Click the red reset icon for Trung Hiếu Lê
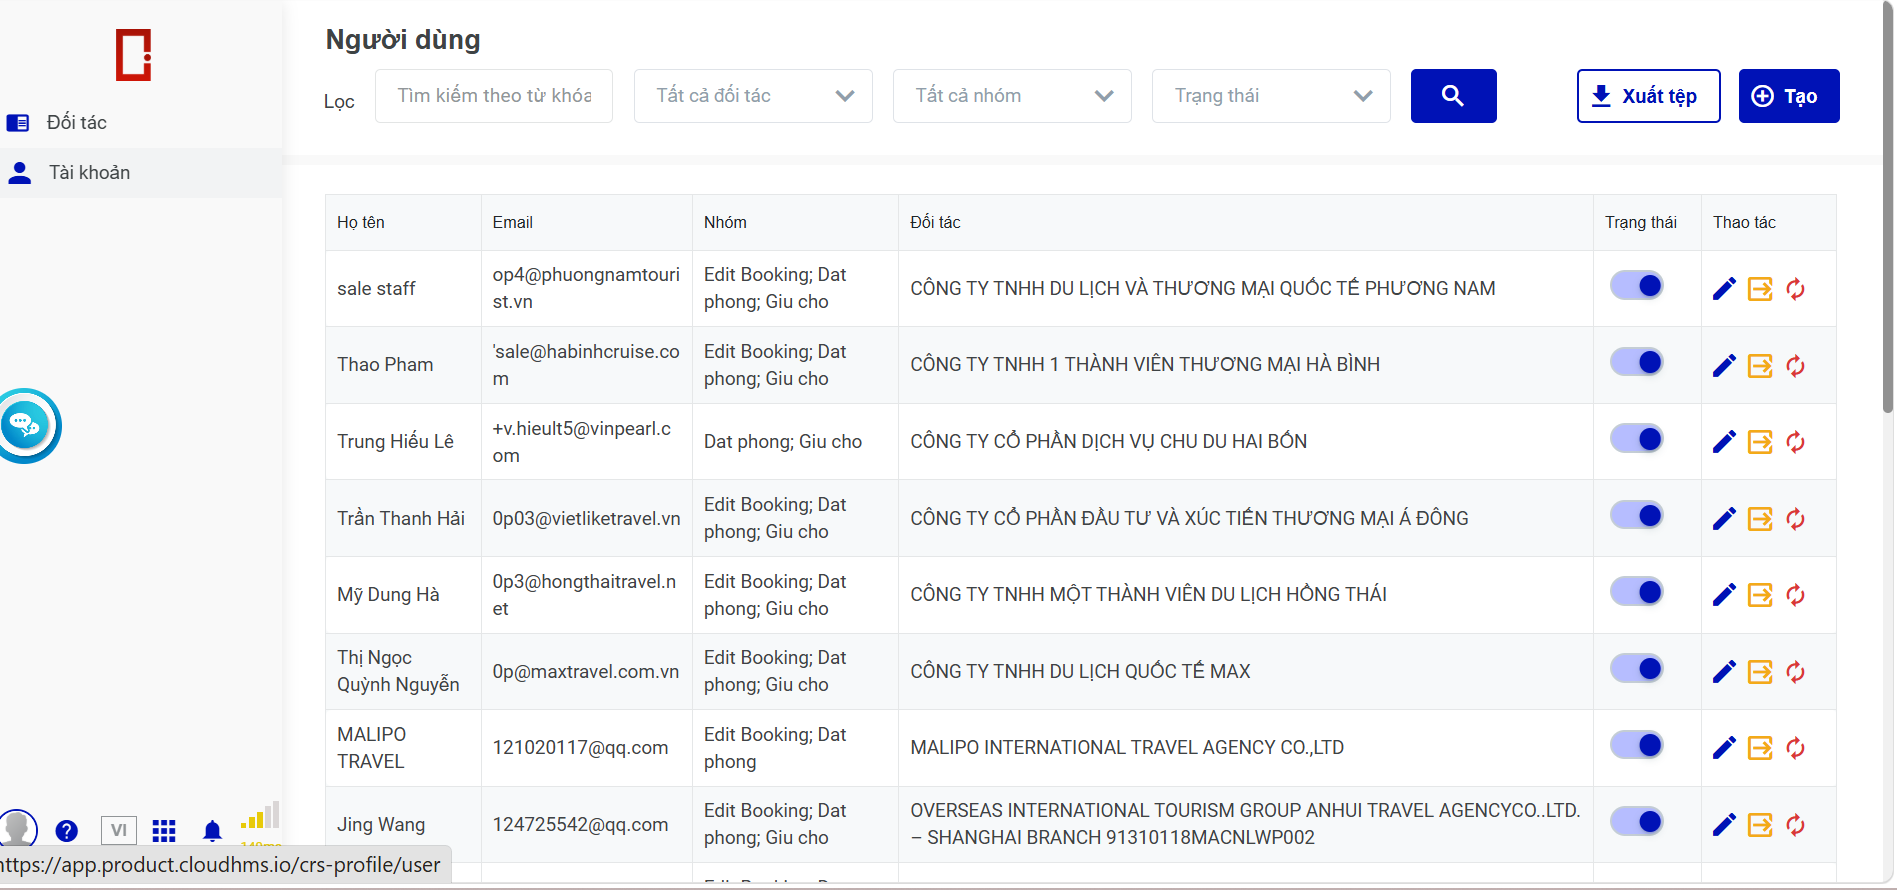 pyautogui.click(x=1796, y=442)
